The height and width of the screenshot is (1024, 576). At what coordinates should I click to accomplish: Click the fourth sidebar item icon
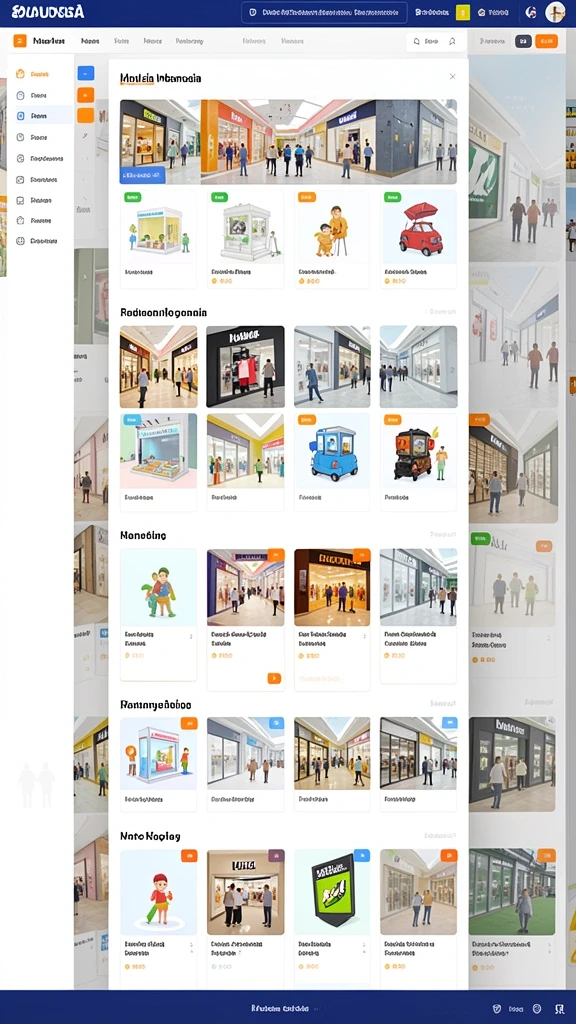[20, 137]
